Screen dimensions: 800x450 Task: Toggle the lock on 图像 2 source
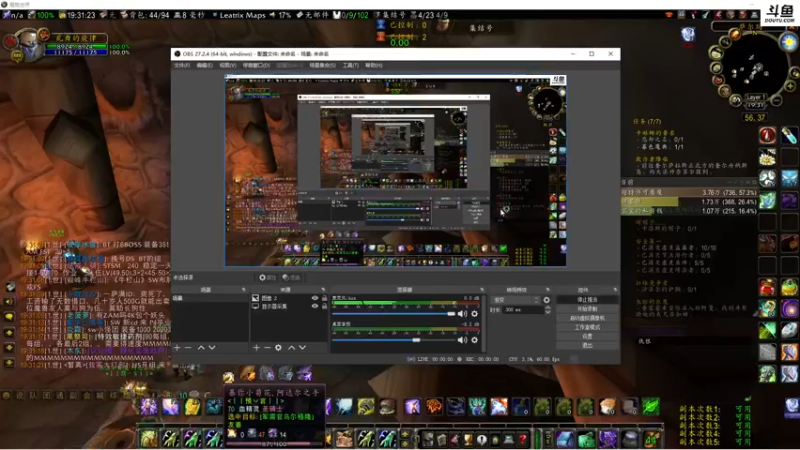coord(324,298)
